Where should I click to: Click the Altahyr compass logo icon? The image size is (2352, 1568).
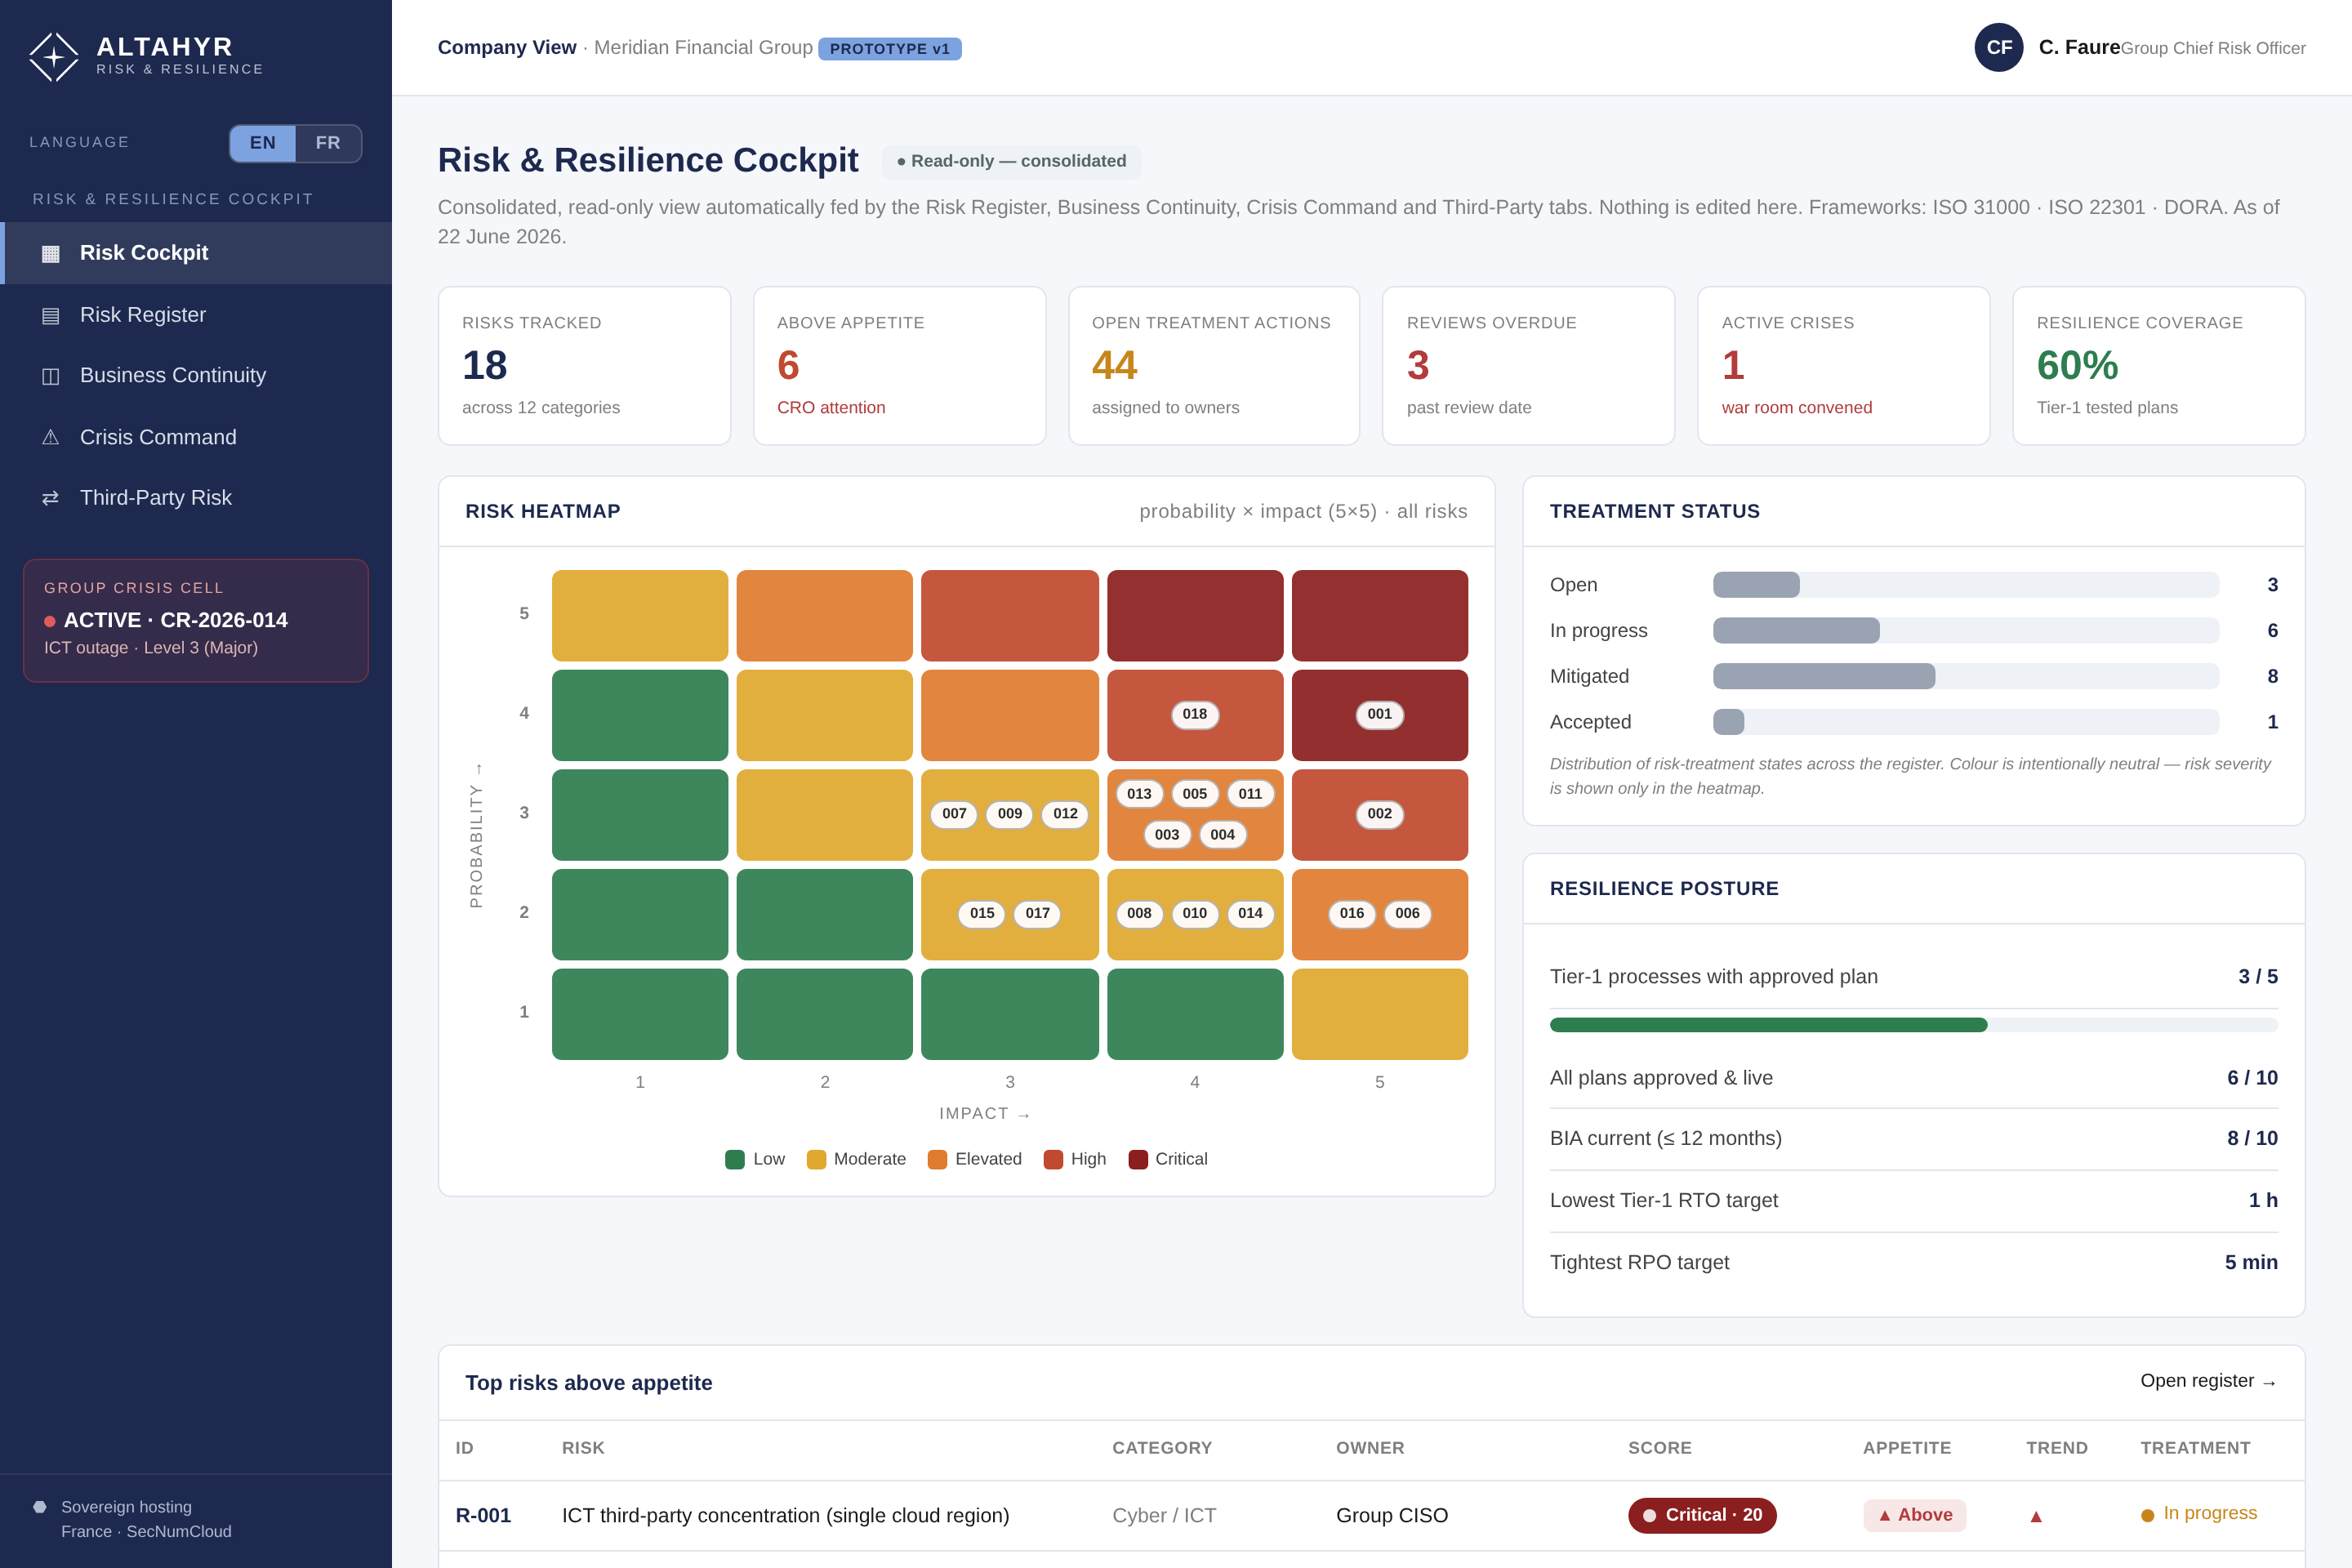coord(54,57)
